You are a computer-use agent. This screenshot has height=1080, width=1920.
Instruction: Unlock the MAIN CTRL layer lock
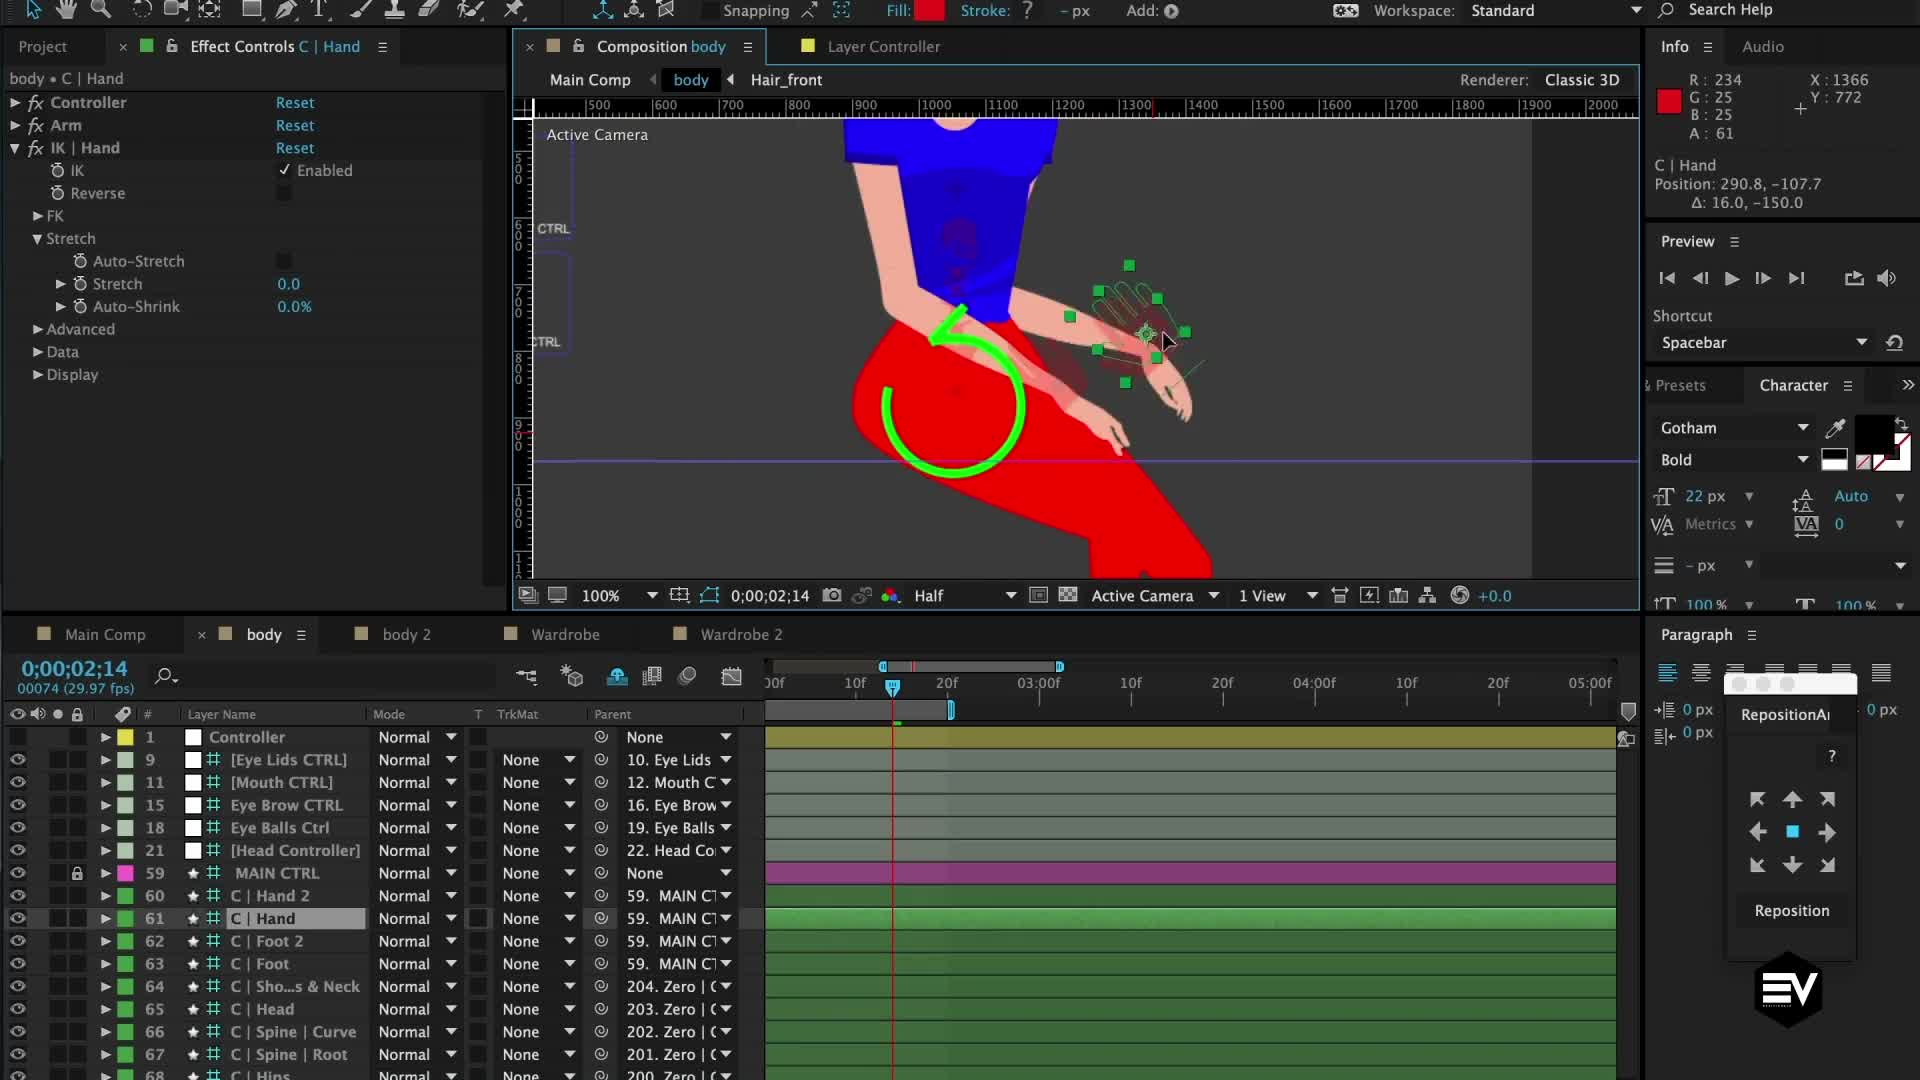77,873
